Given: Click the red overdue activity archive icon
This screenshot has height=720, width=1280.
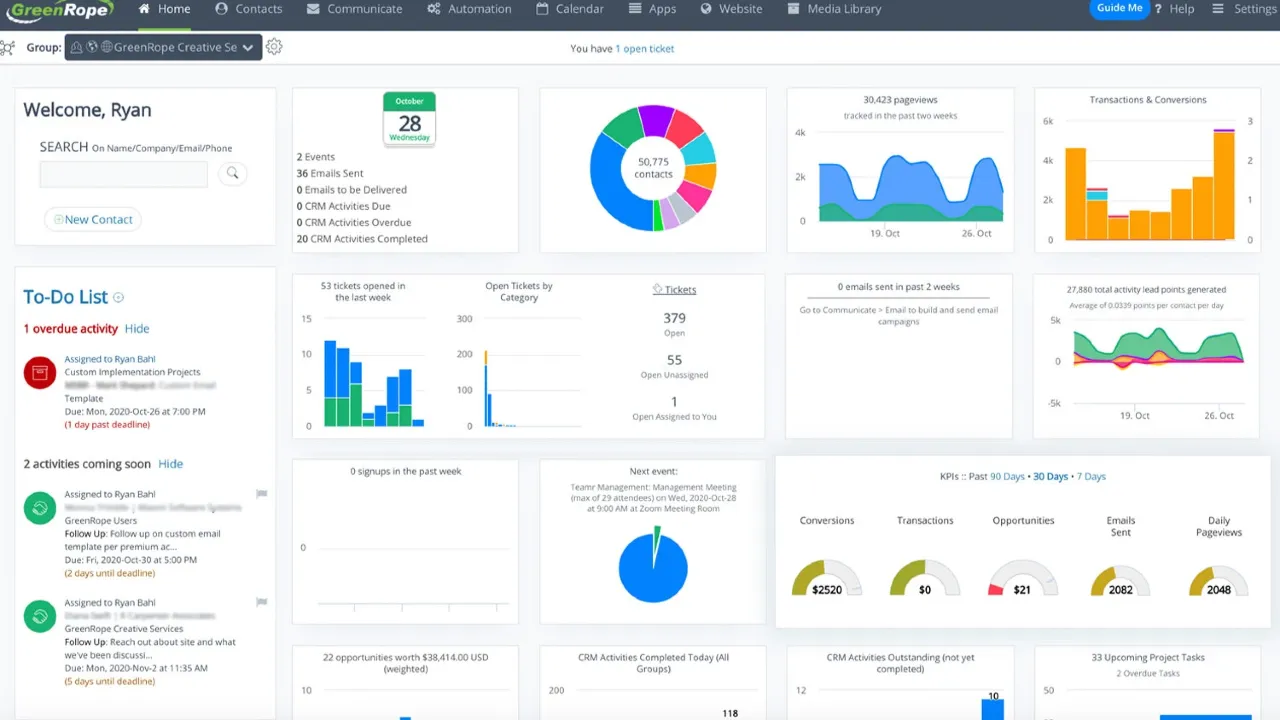Looking at the screenshot, I should click(x=39, y=373).
